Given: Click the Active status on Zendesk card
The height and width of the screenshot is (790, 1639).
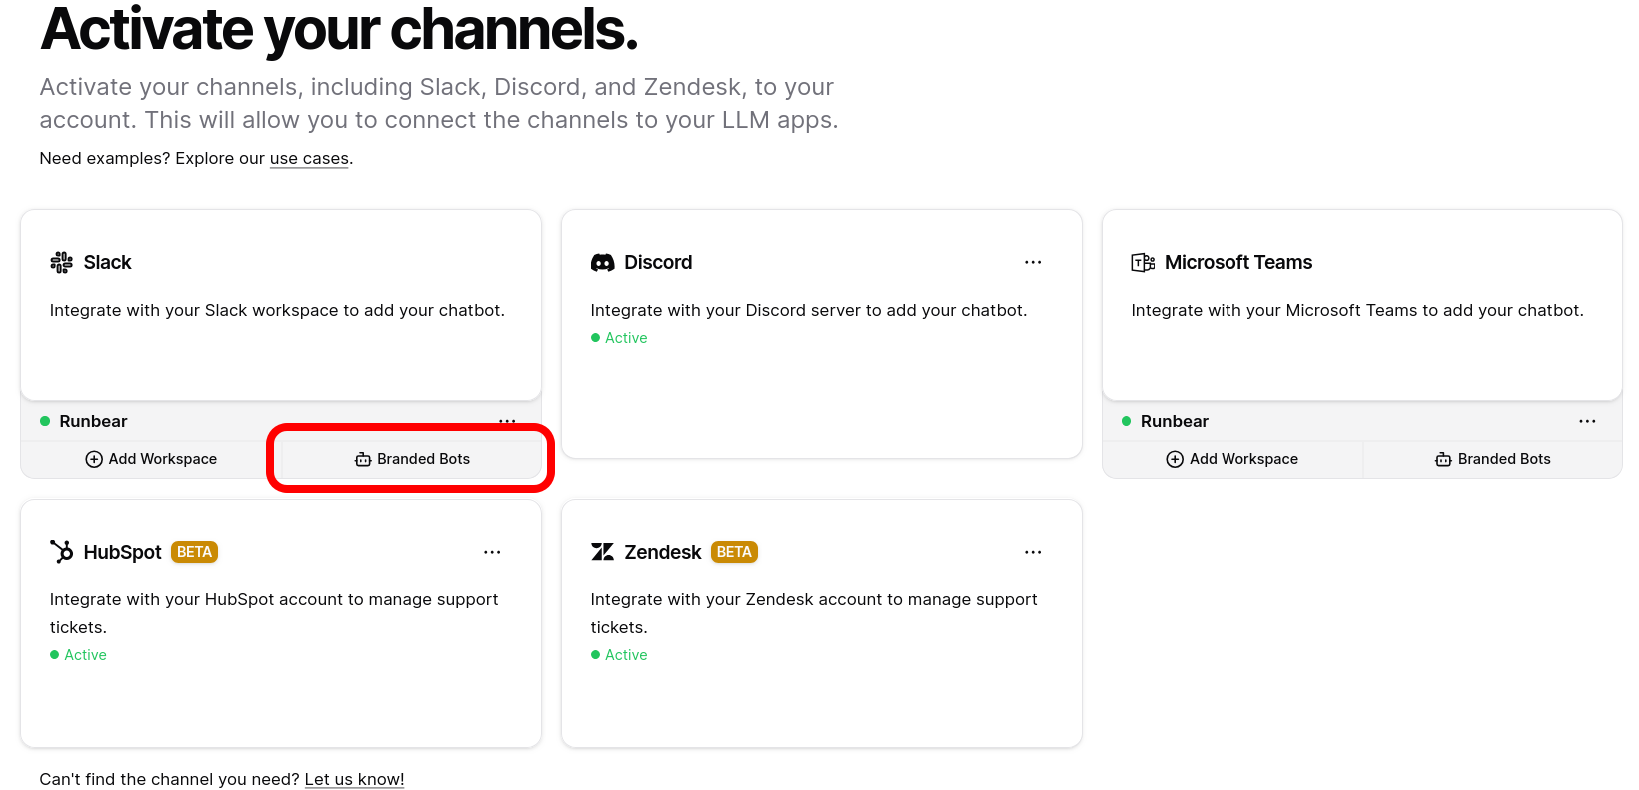Looking at the screenshot, I should point(619,655).
